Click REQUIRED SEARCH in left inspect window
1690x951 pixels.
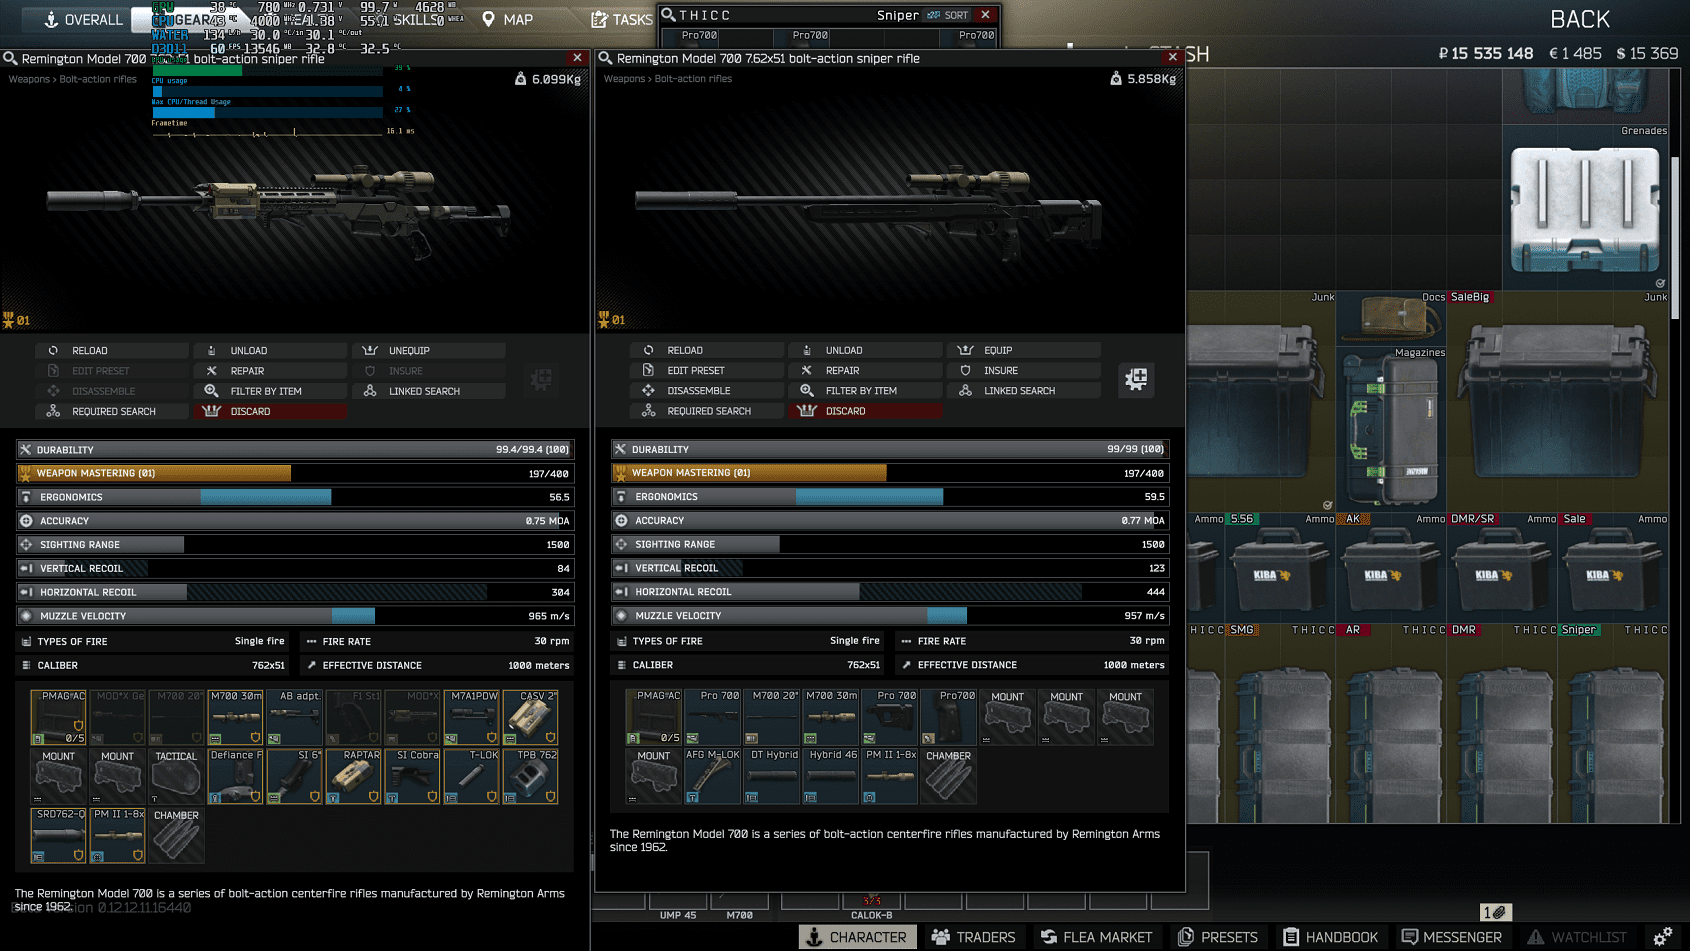pos(112,411)
